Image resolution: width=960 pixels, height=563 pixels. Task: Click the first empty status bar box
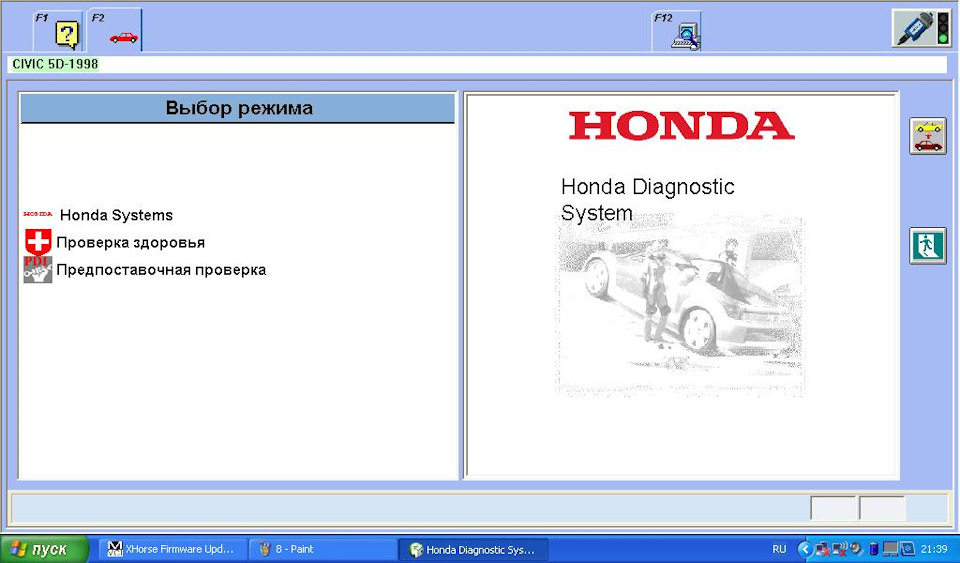coord(833,509)
